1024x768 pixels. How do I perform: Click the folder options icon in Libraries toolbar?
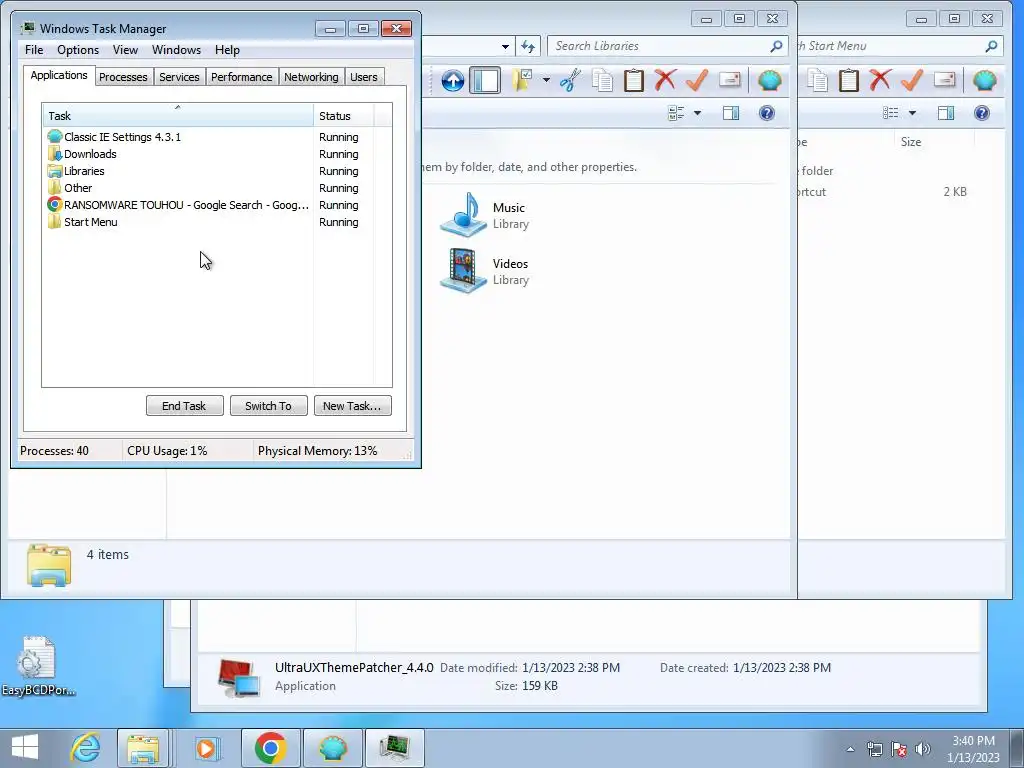(x=522, y=81)
